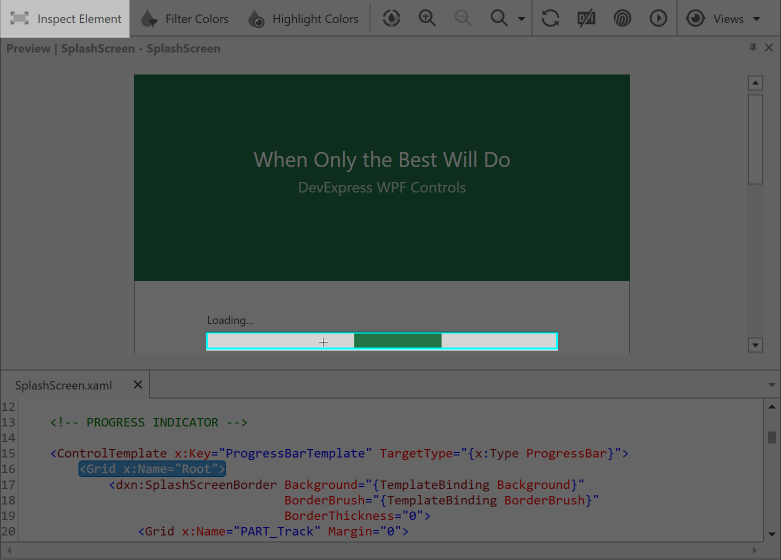Switch to the SplashScreen.xaml tab
The image size is (781, 560).
[x=63, y=385]
